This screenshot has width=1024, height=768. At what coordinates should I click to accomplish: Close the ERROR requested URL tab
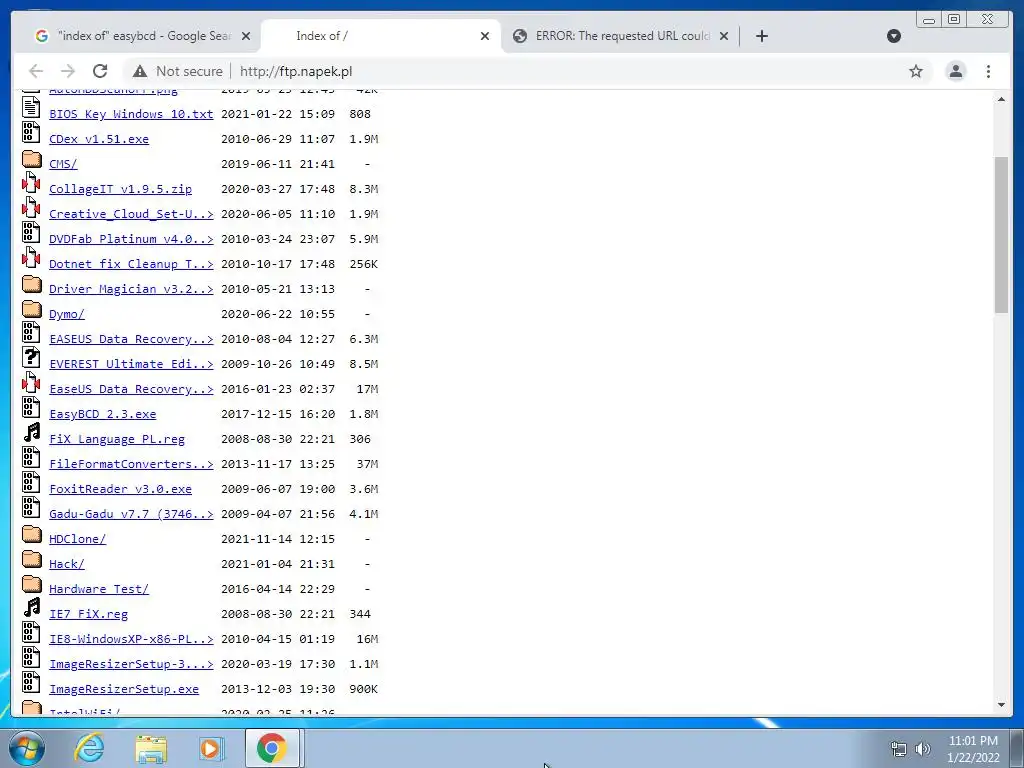click(x=724, y=36)
